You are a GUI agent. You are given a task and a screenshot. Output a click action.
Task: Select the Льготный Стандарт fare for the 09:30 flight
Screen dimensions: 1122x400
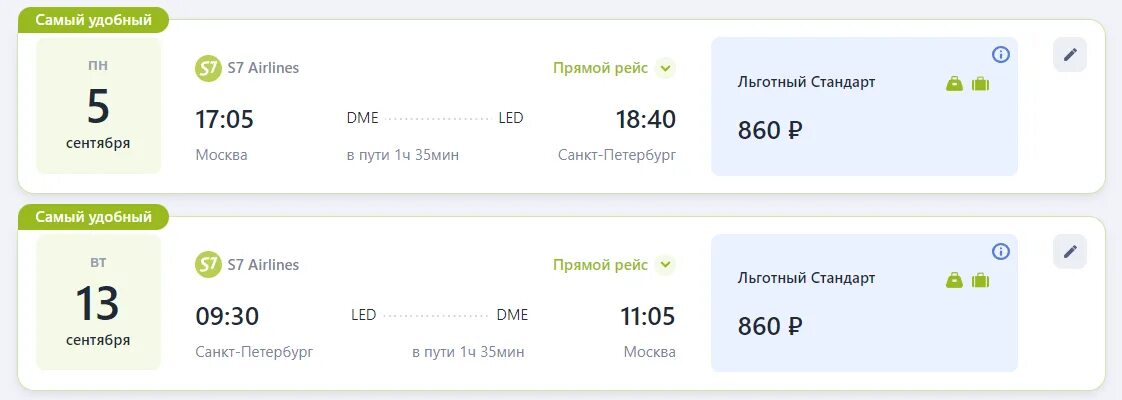tap(864, 303)
